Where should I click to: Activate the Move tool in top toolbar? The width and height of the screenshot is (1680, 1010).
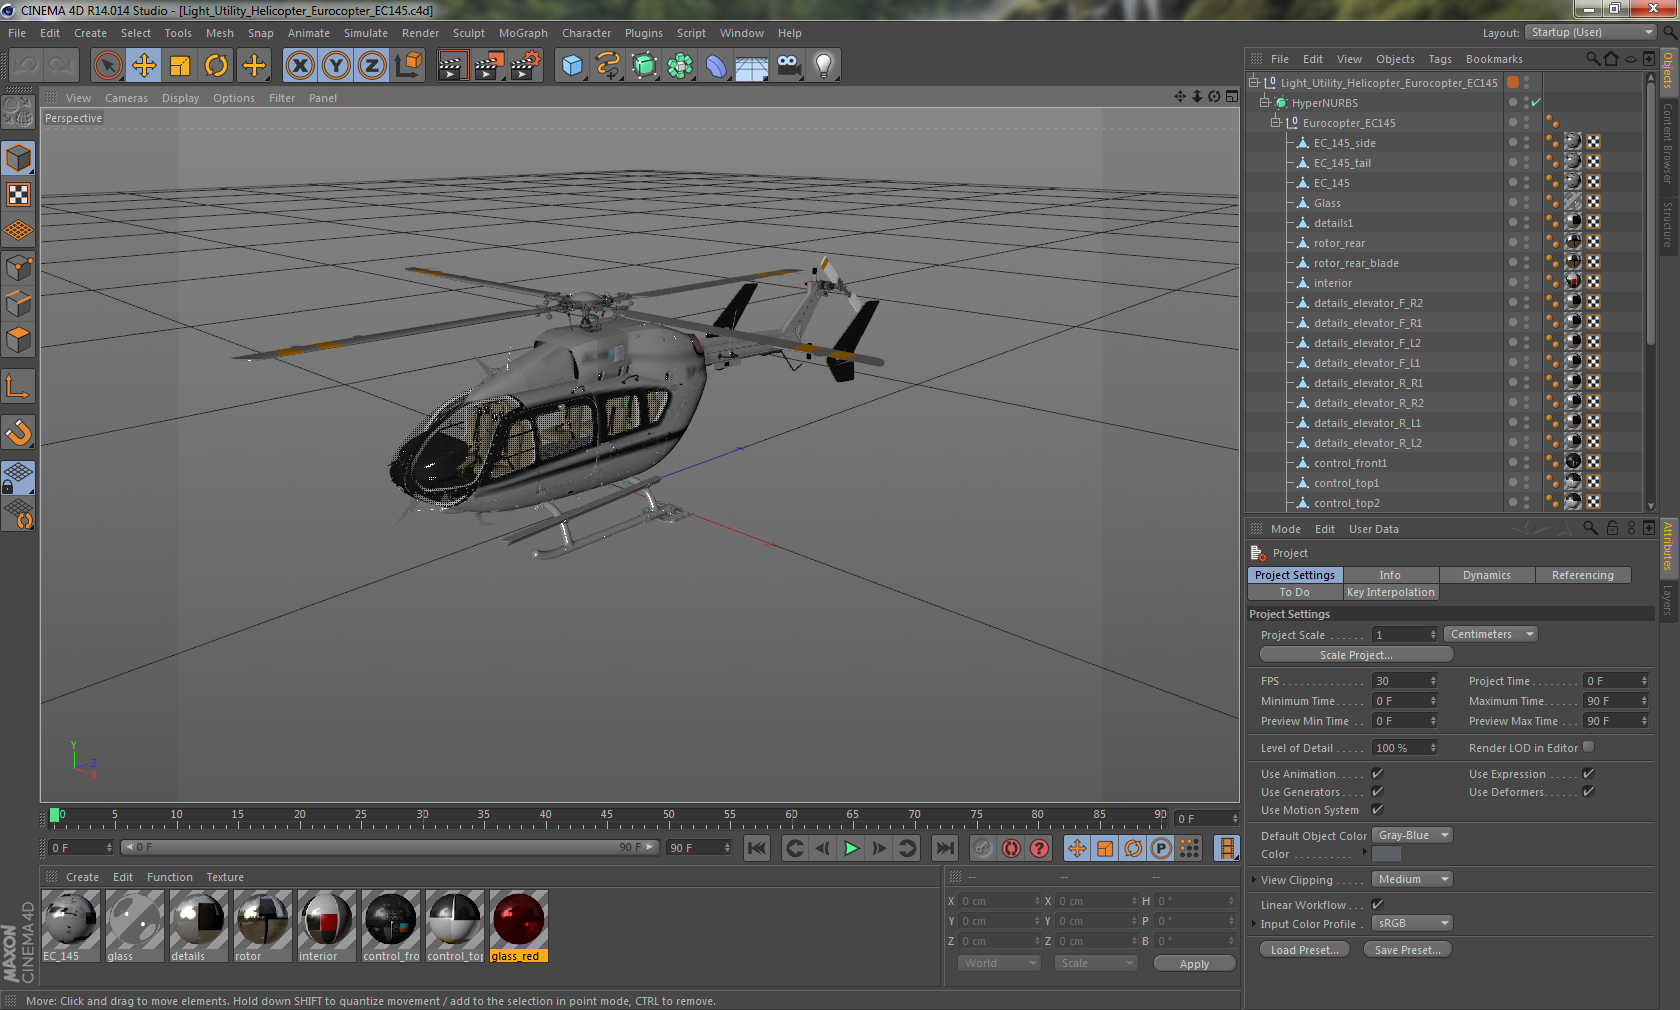click(144, 66)
